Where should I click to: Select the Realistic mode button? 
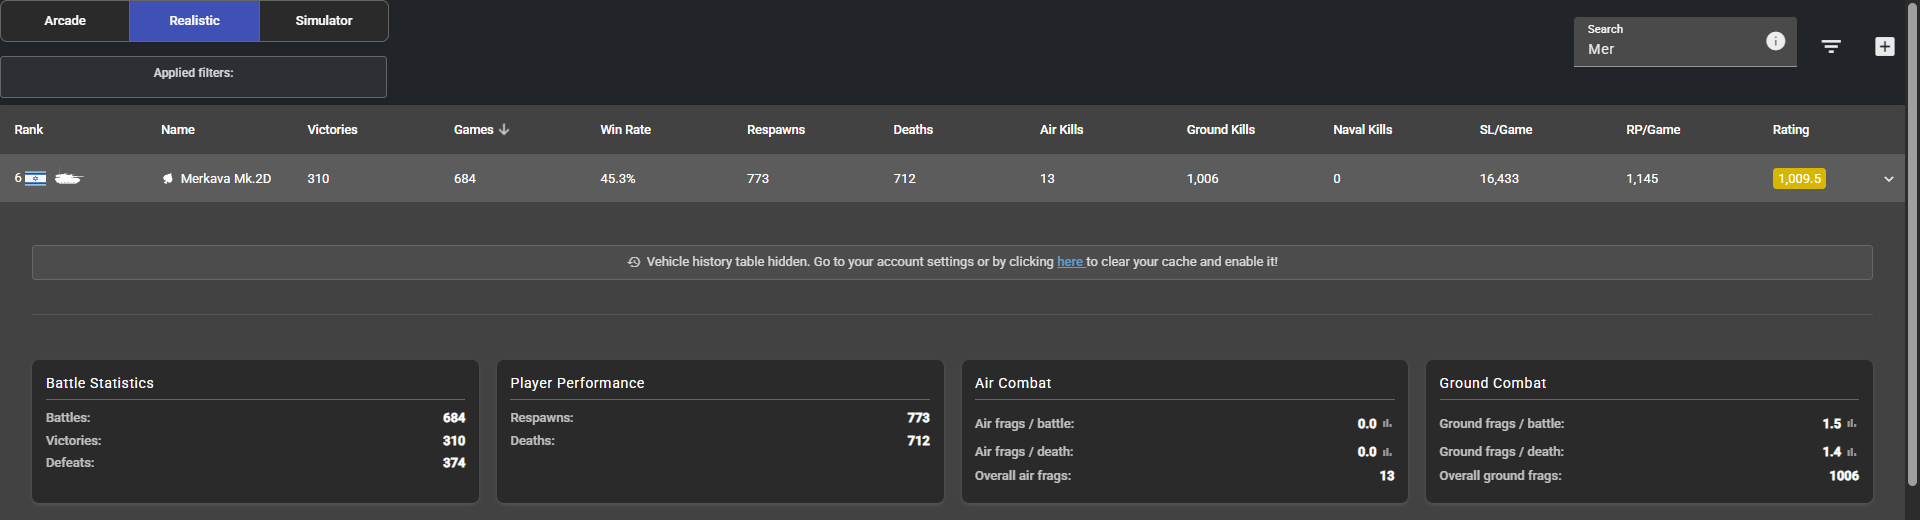(194, 21)
